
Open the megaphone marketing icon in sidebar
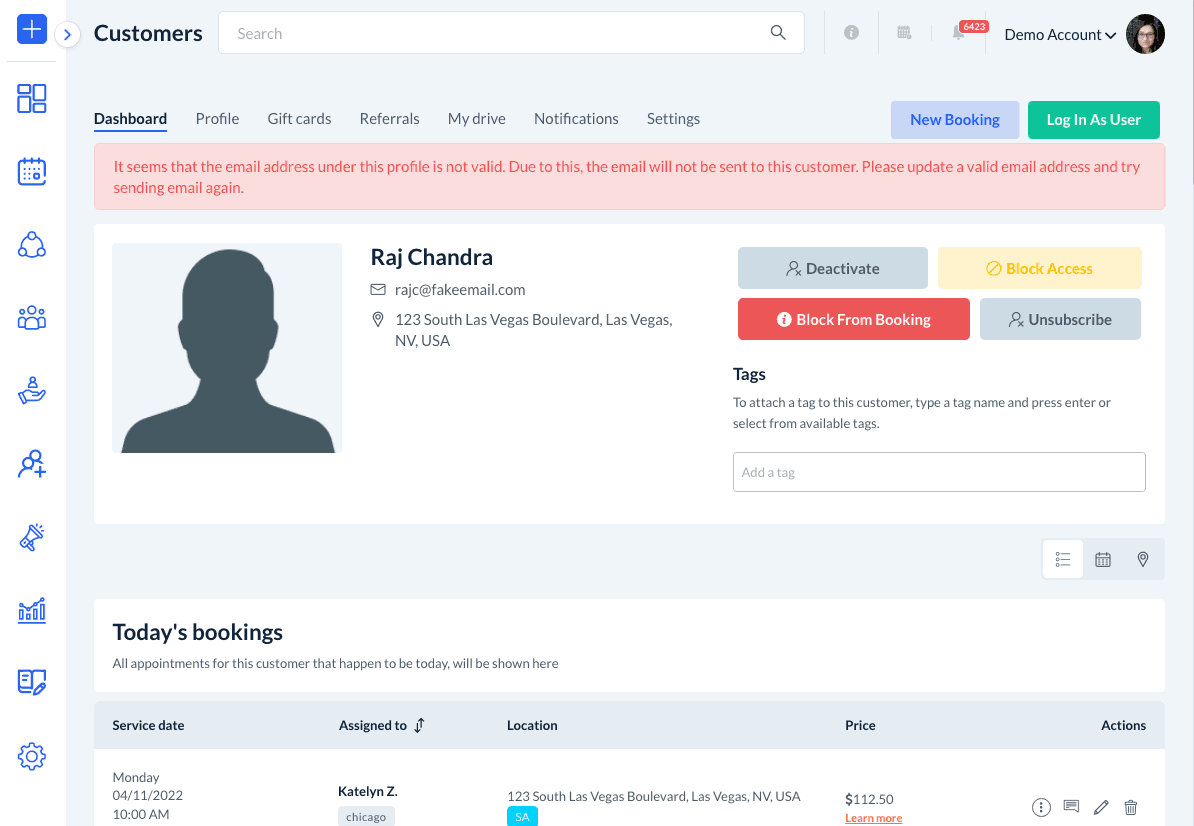point(32,537)
